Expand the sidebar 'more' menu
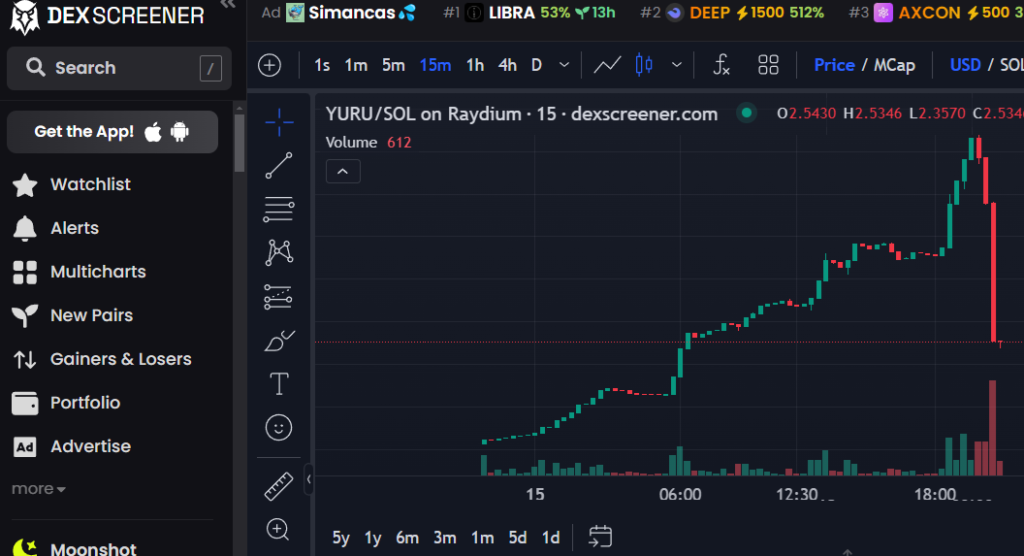Image resolution: width=1024 pixels, height=556 pixels. tap(39, 489)
